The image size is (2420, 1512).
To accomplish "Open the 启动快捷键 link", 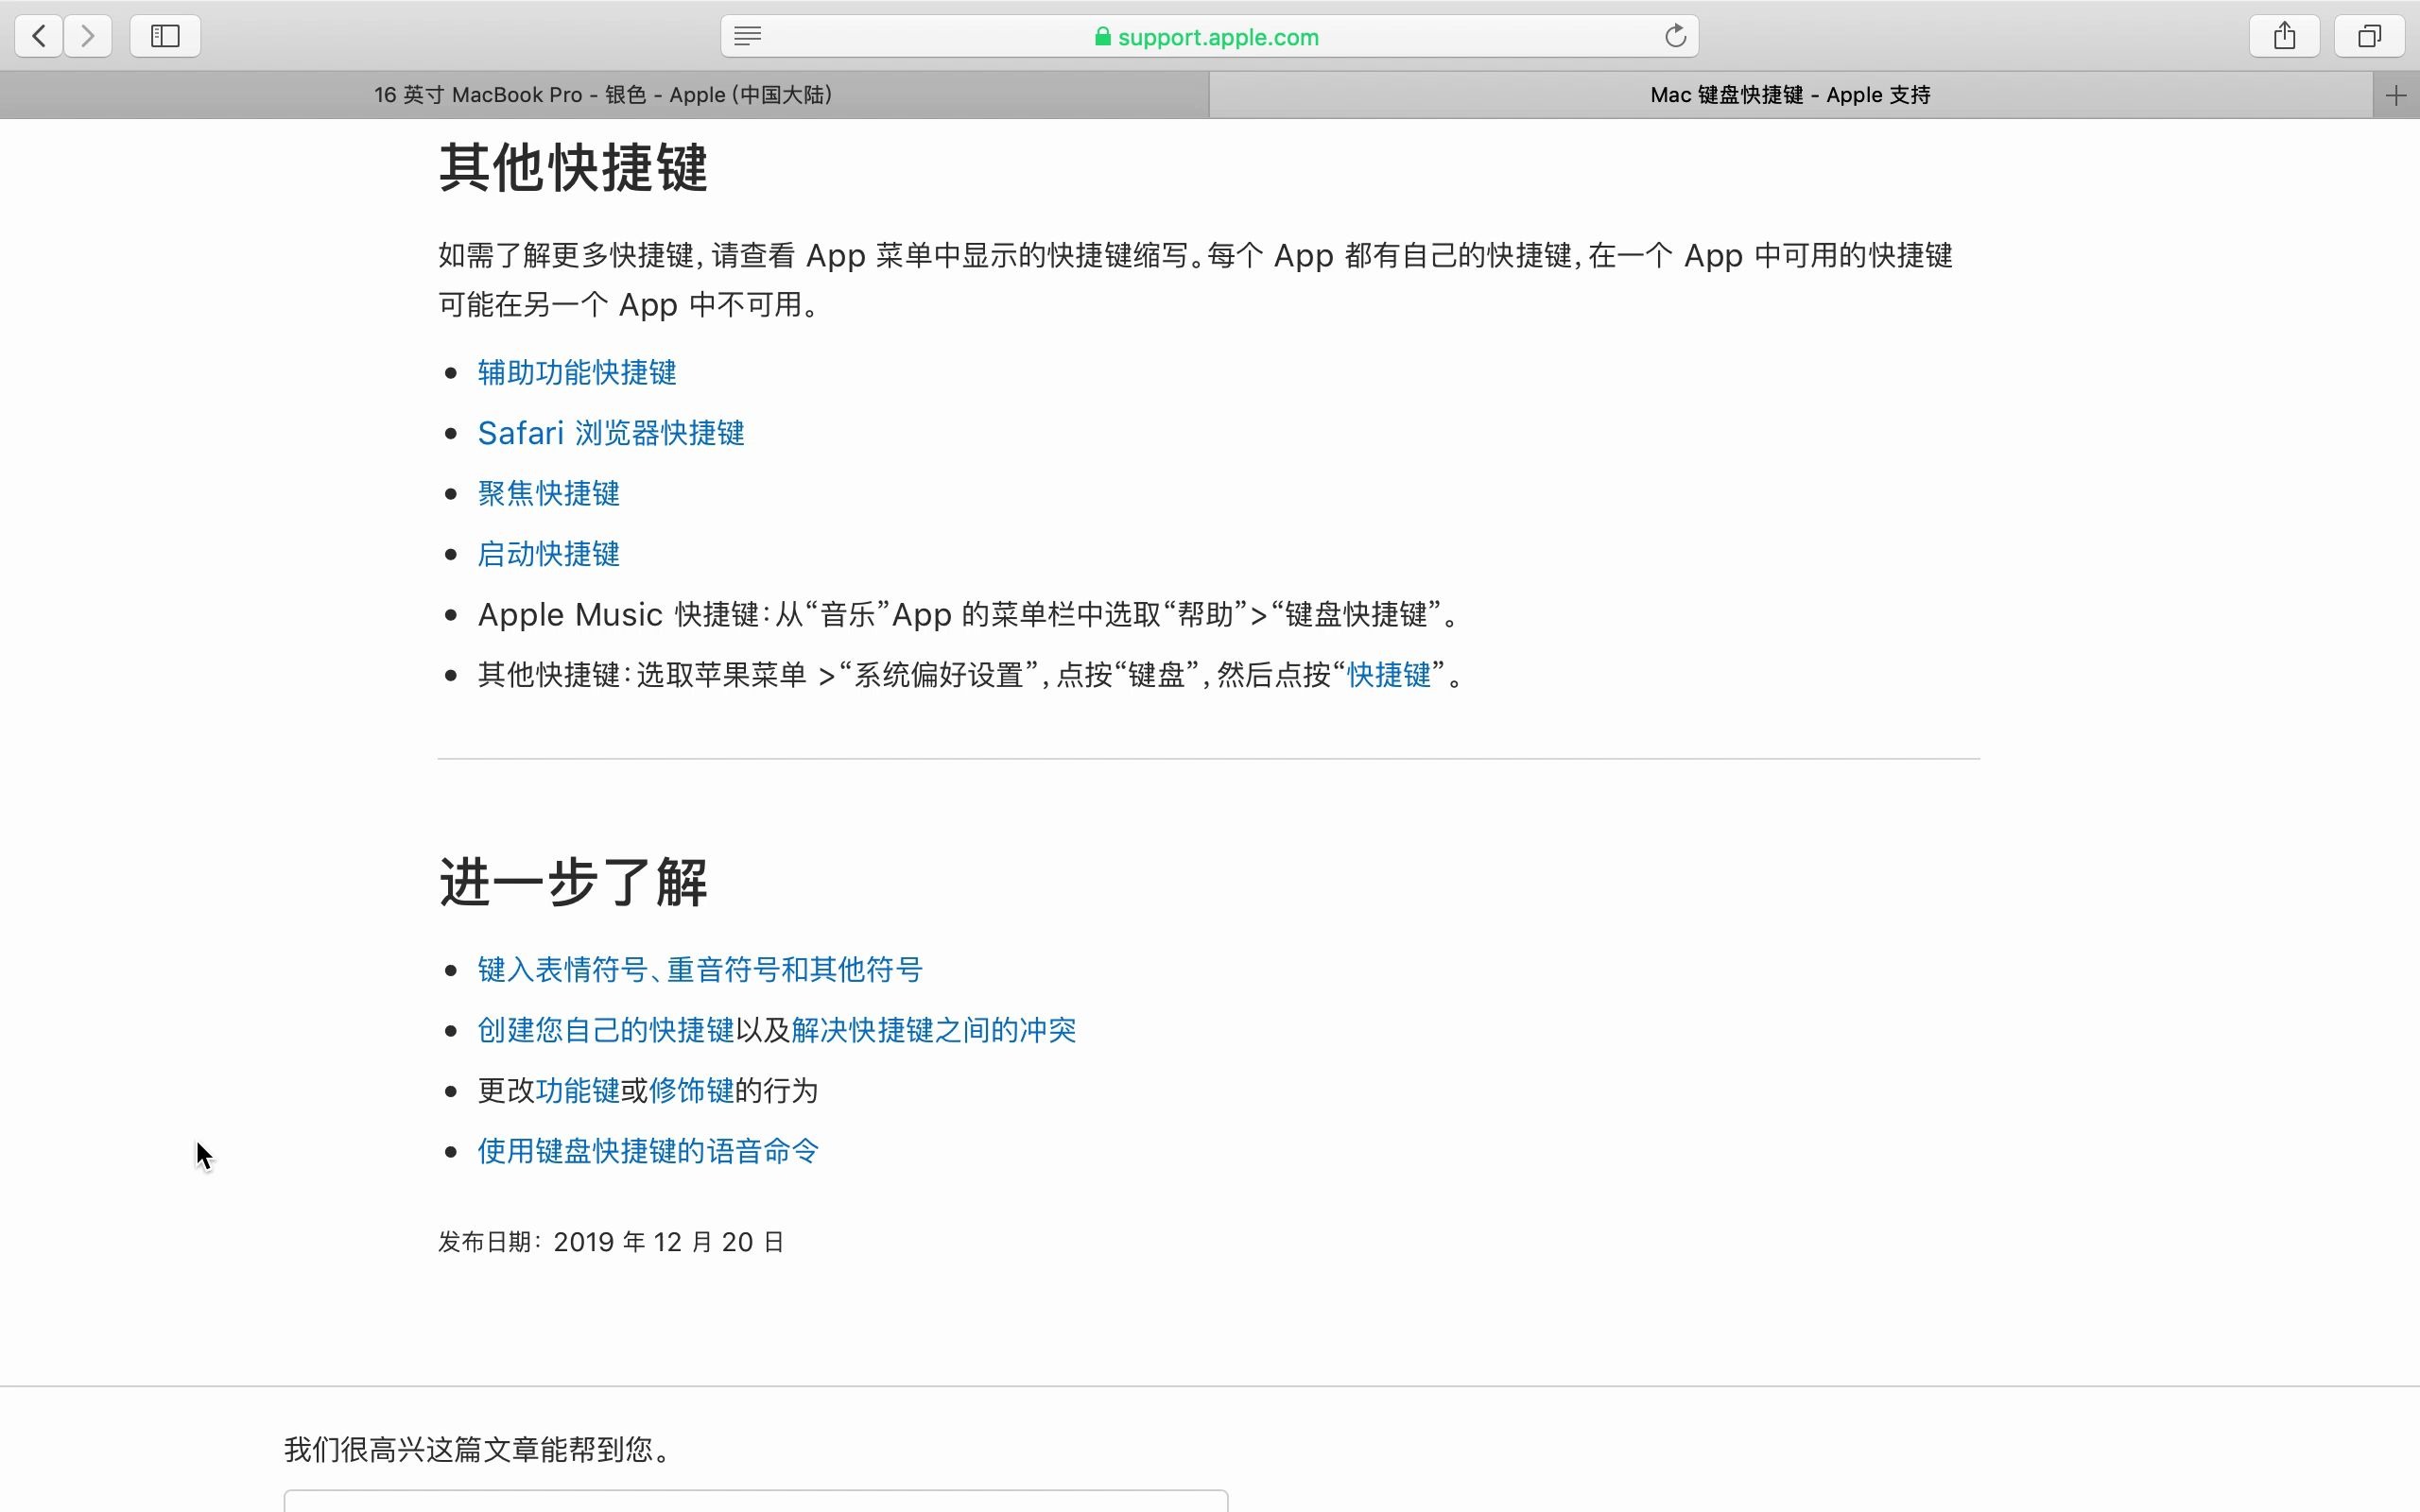I will click(549, 554).
